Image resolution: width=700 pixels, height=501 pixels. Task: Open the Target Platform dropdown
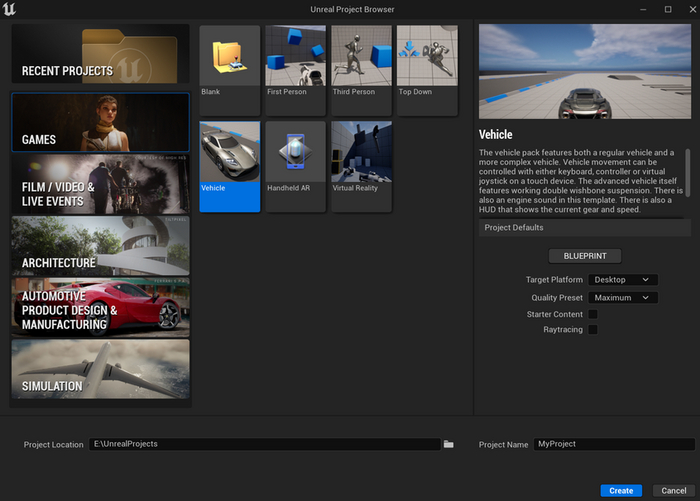click(x=623, y=280)
